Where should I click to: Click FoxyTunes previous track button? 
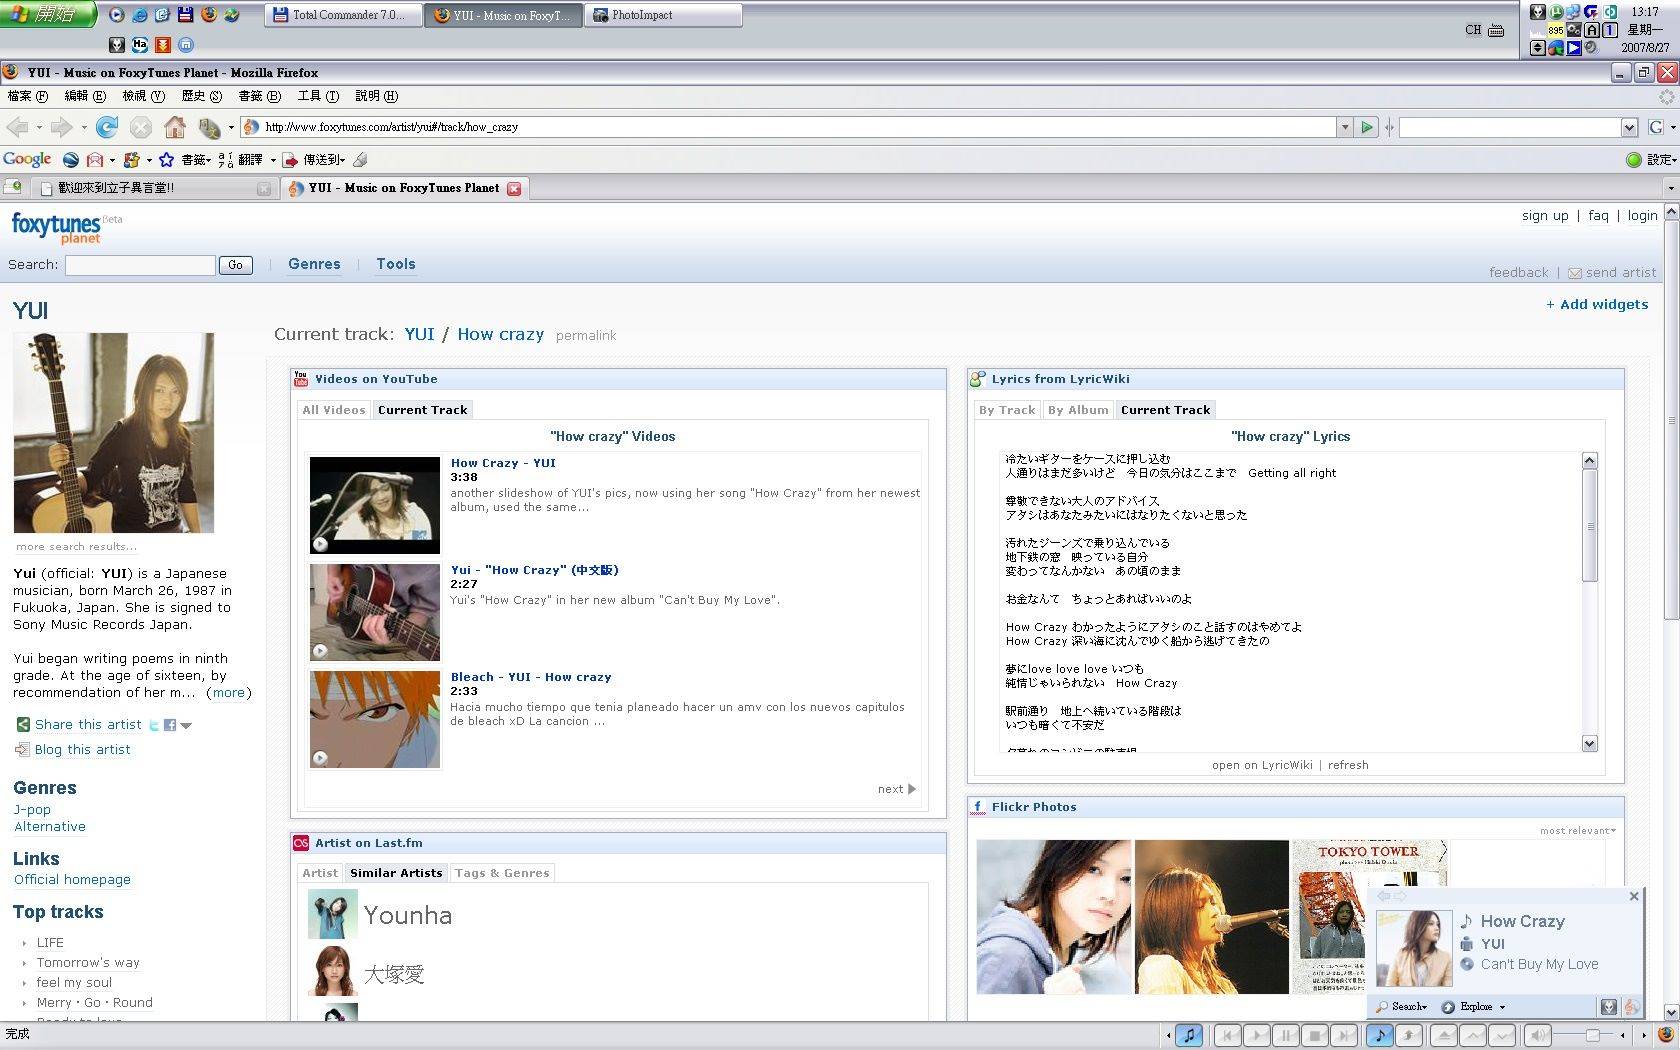(1227, 1035)
